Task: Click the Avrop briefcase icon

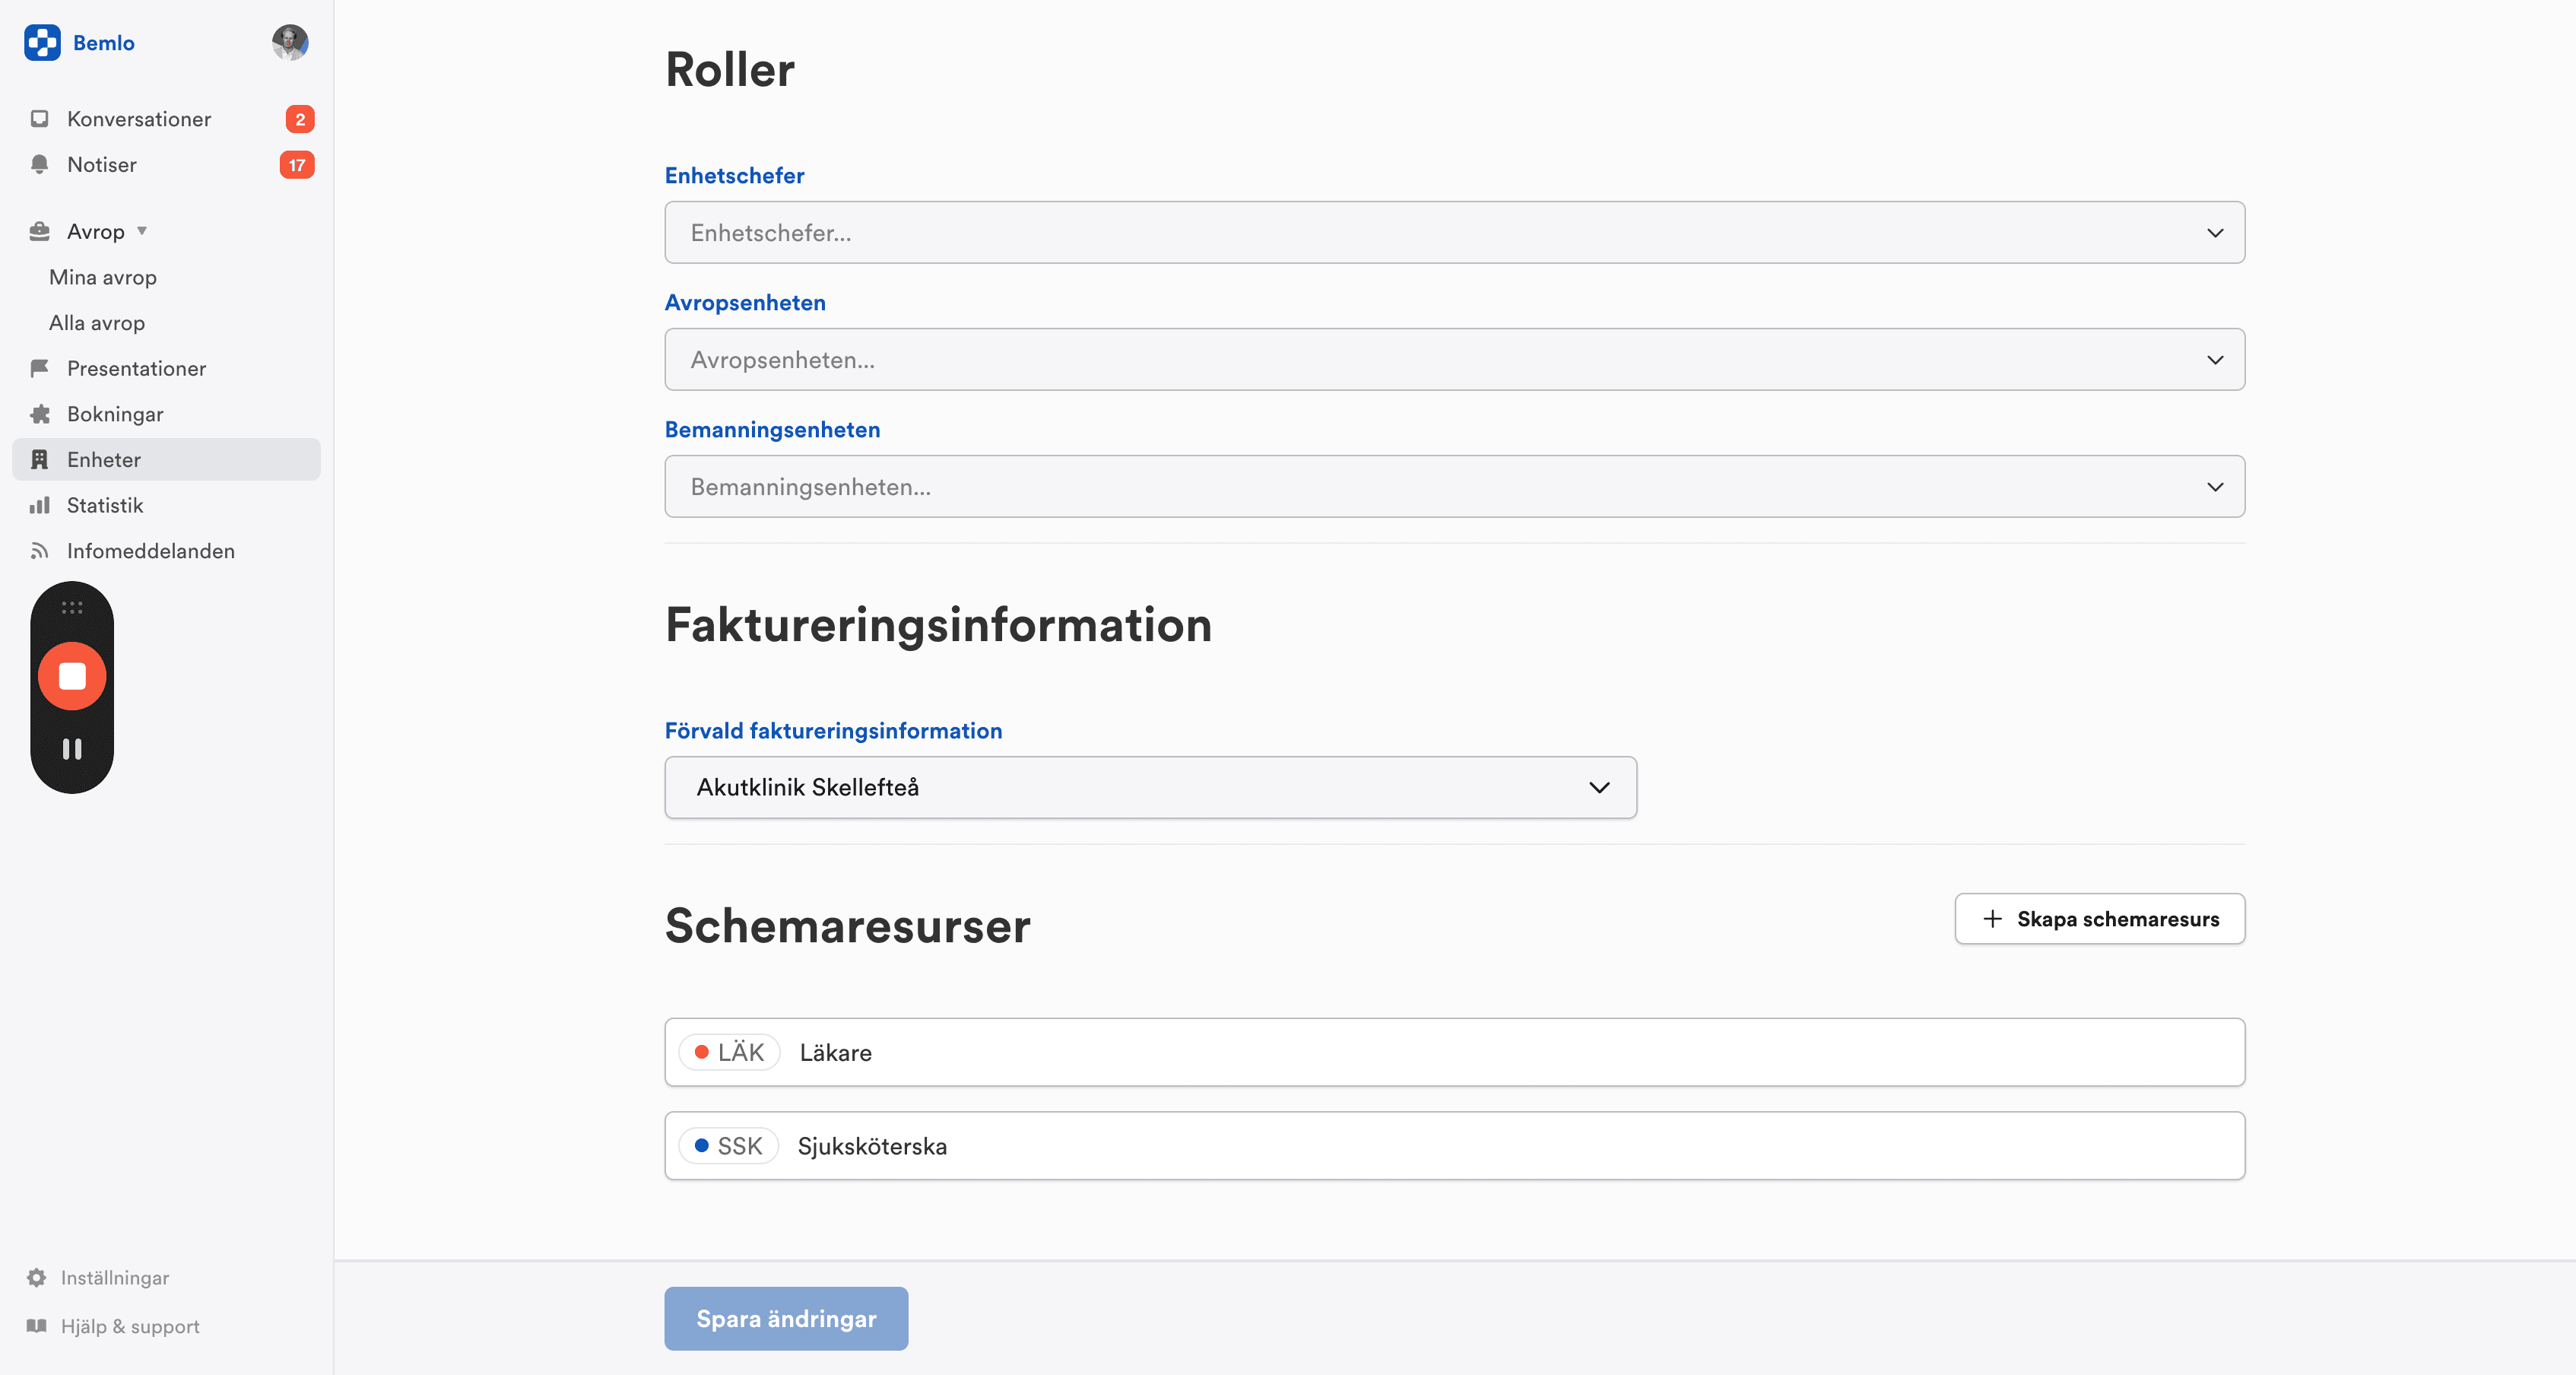Action: 39,231
